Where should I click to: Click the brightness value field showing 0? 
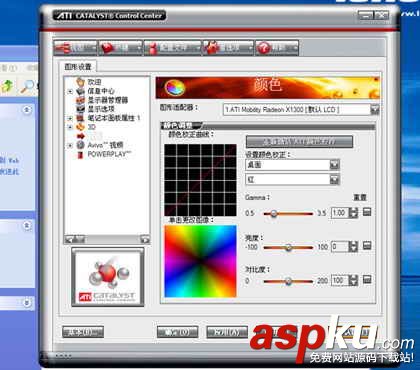point(339,247)
